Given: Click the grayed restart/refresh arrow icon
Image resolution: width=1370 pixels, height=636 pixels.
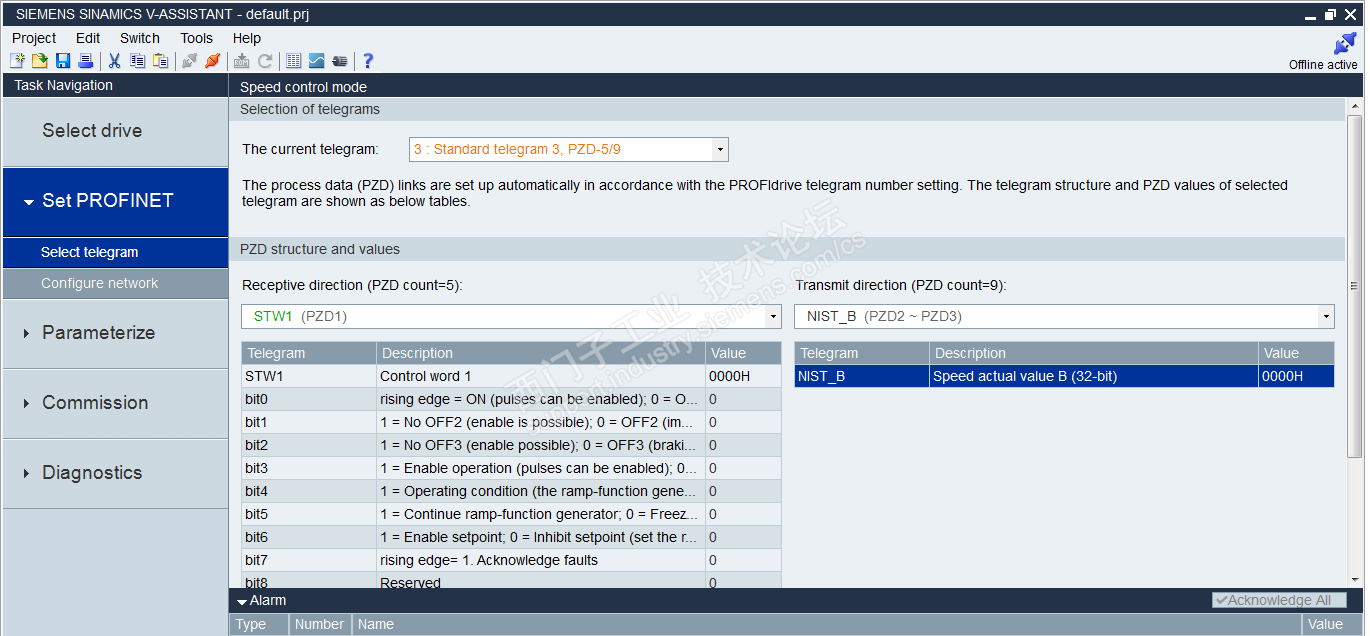Looking at the screenshot, I should pos(265,61).
